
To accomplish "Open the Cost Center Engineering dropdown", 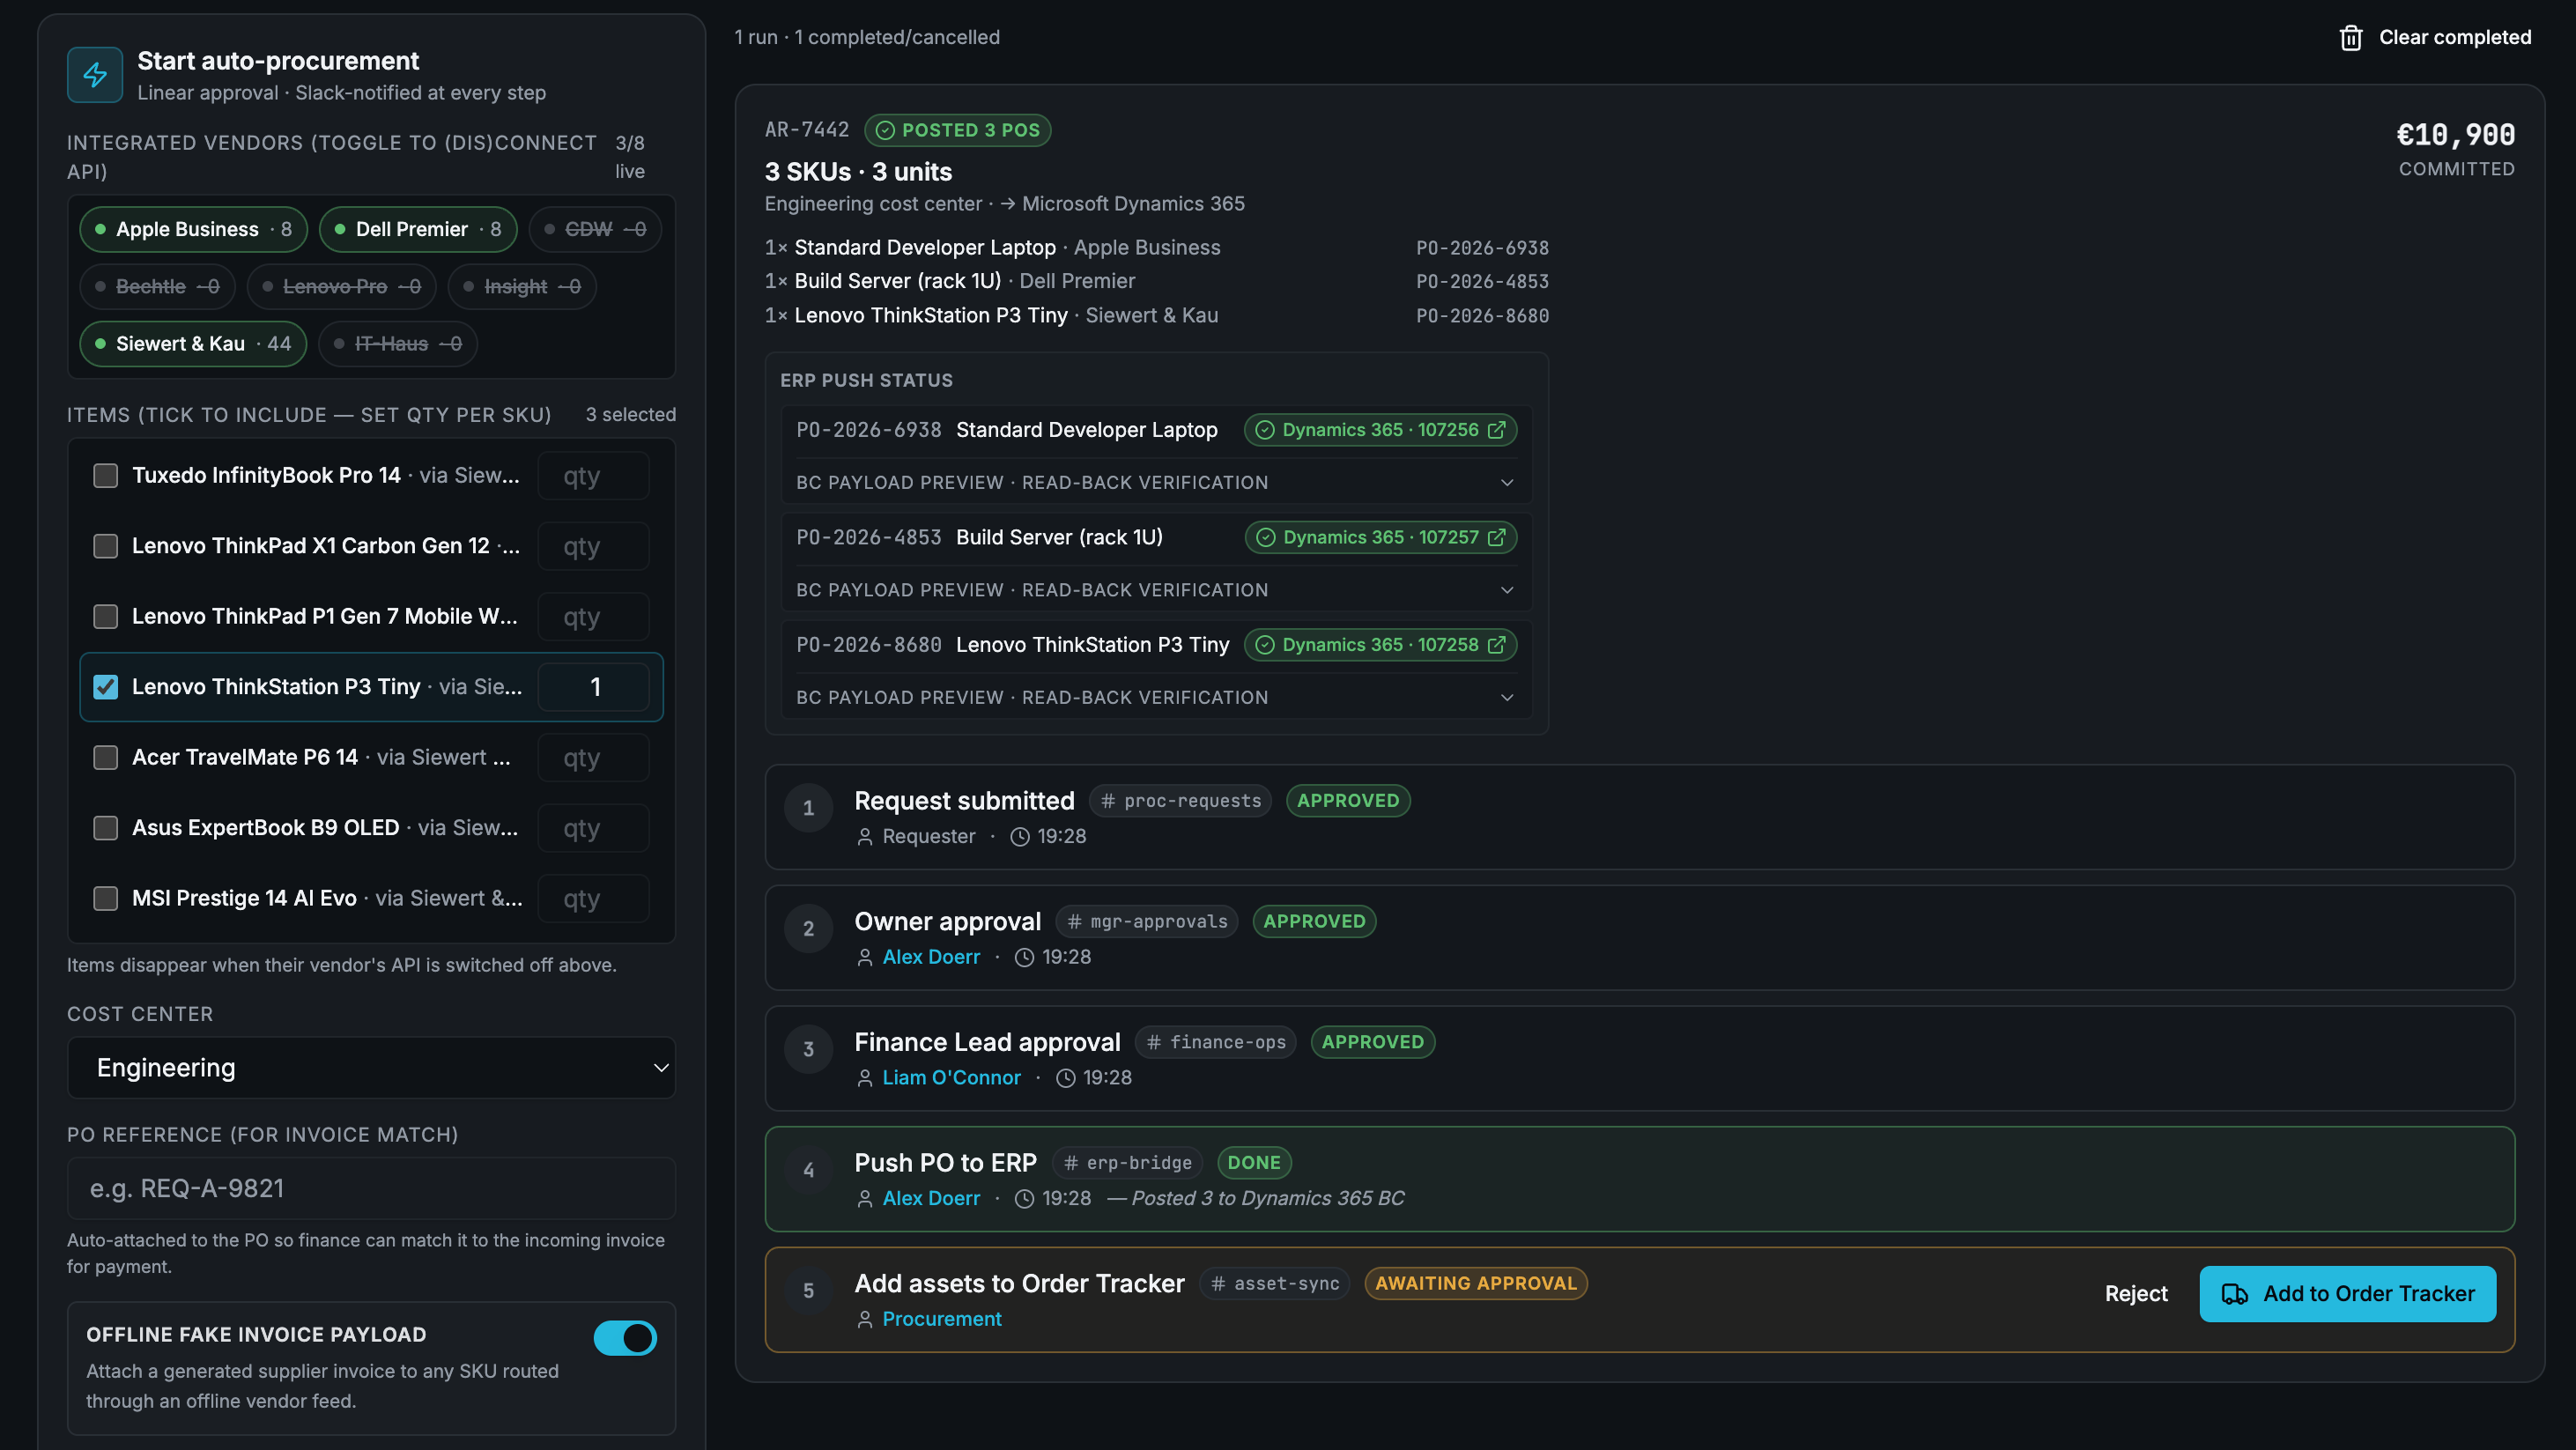I will click(371, 1068).
